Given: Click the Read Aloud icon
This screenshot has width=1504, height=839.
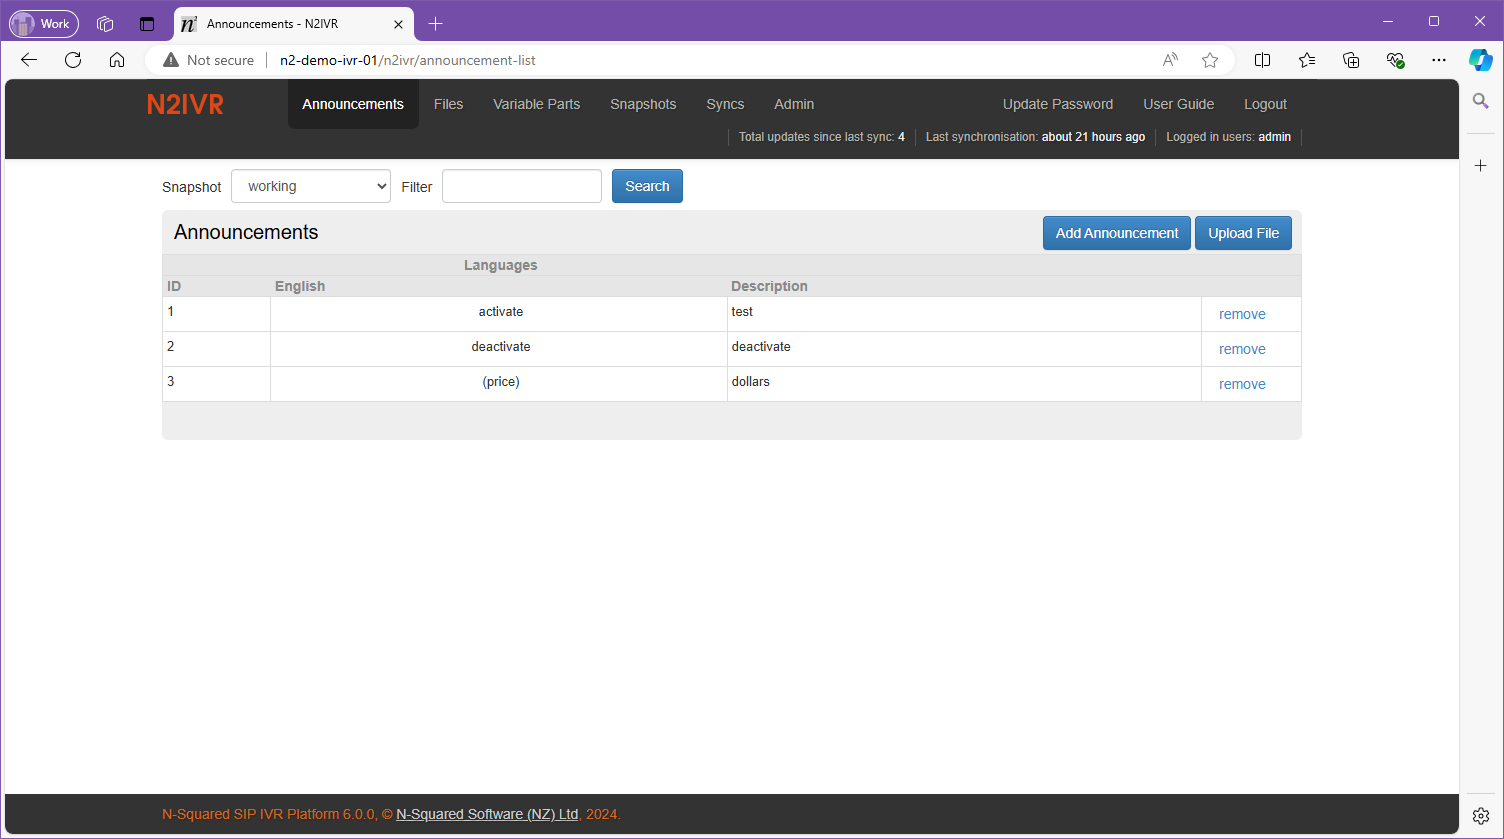Looking at the screenshot, I should (x=1170, y=60).
